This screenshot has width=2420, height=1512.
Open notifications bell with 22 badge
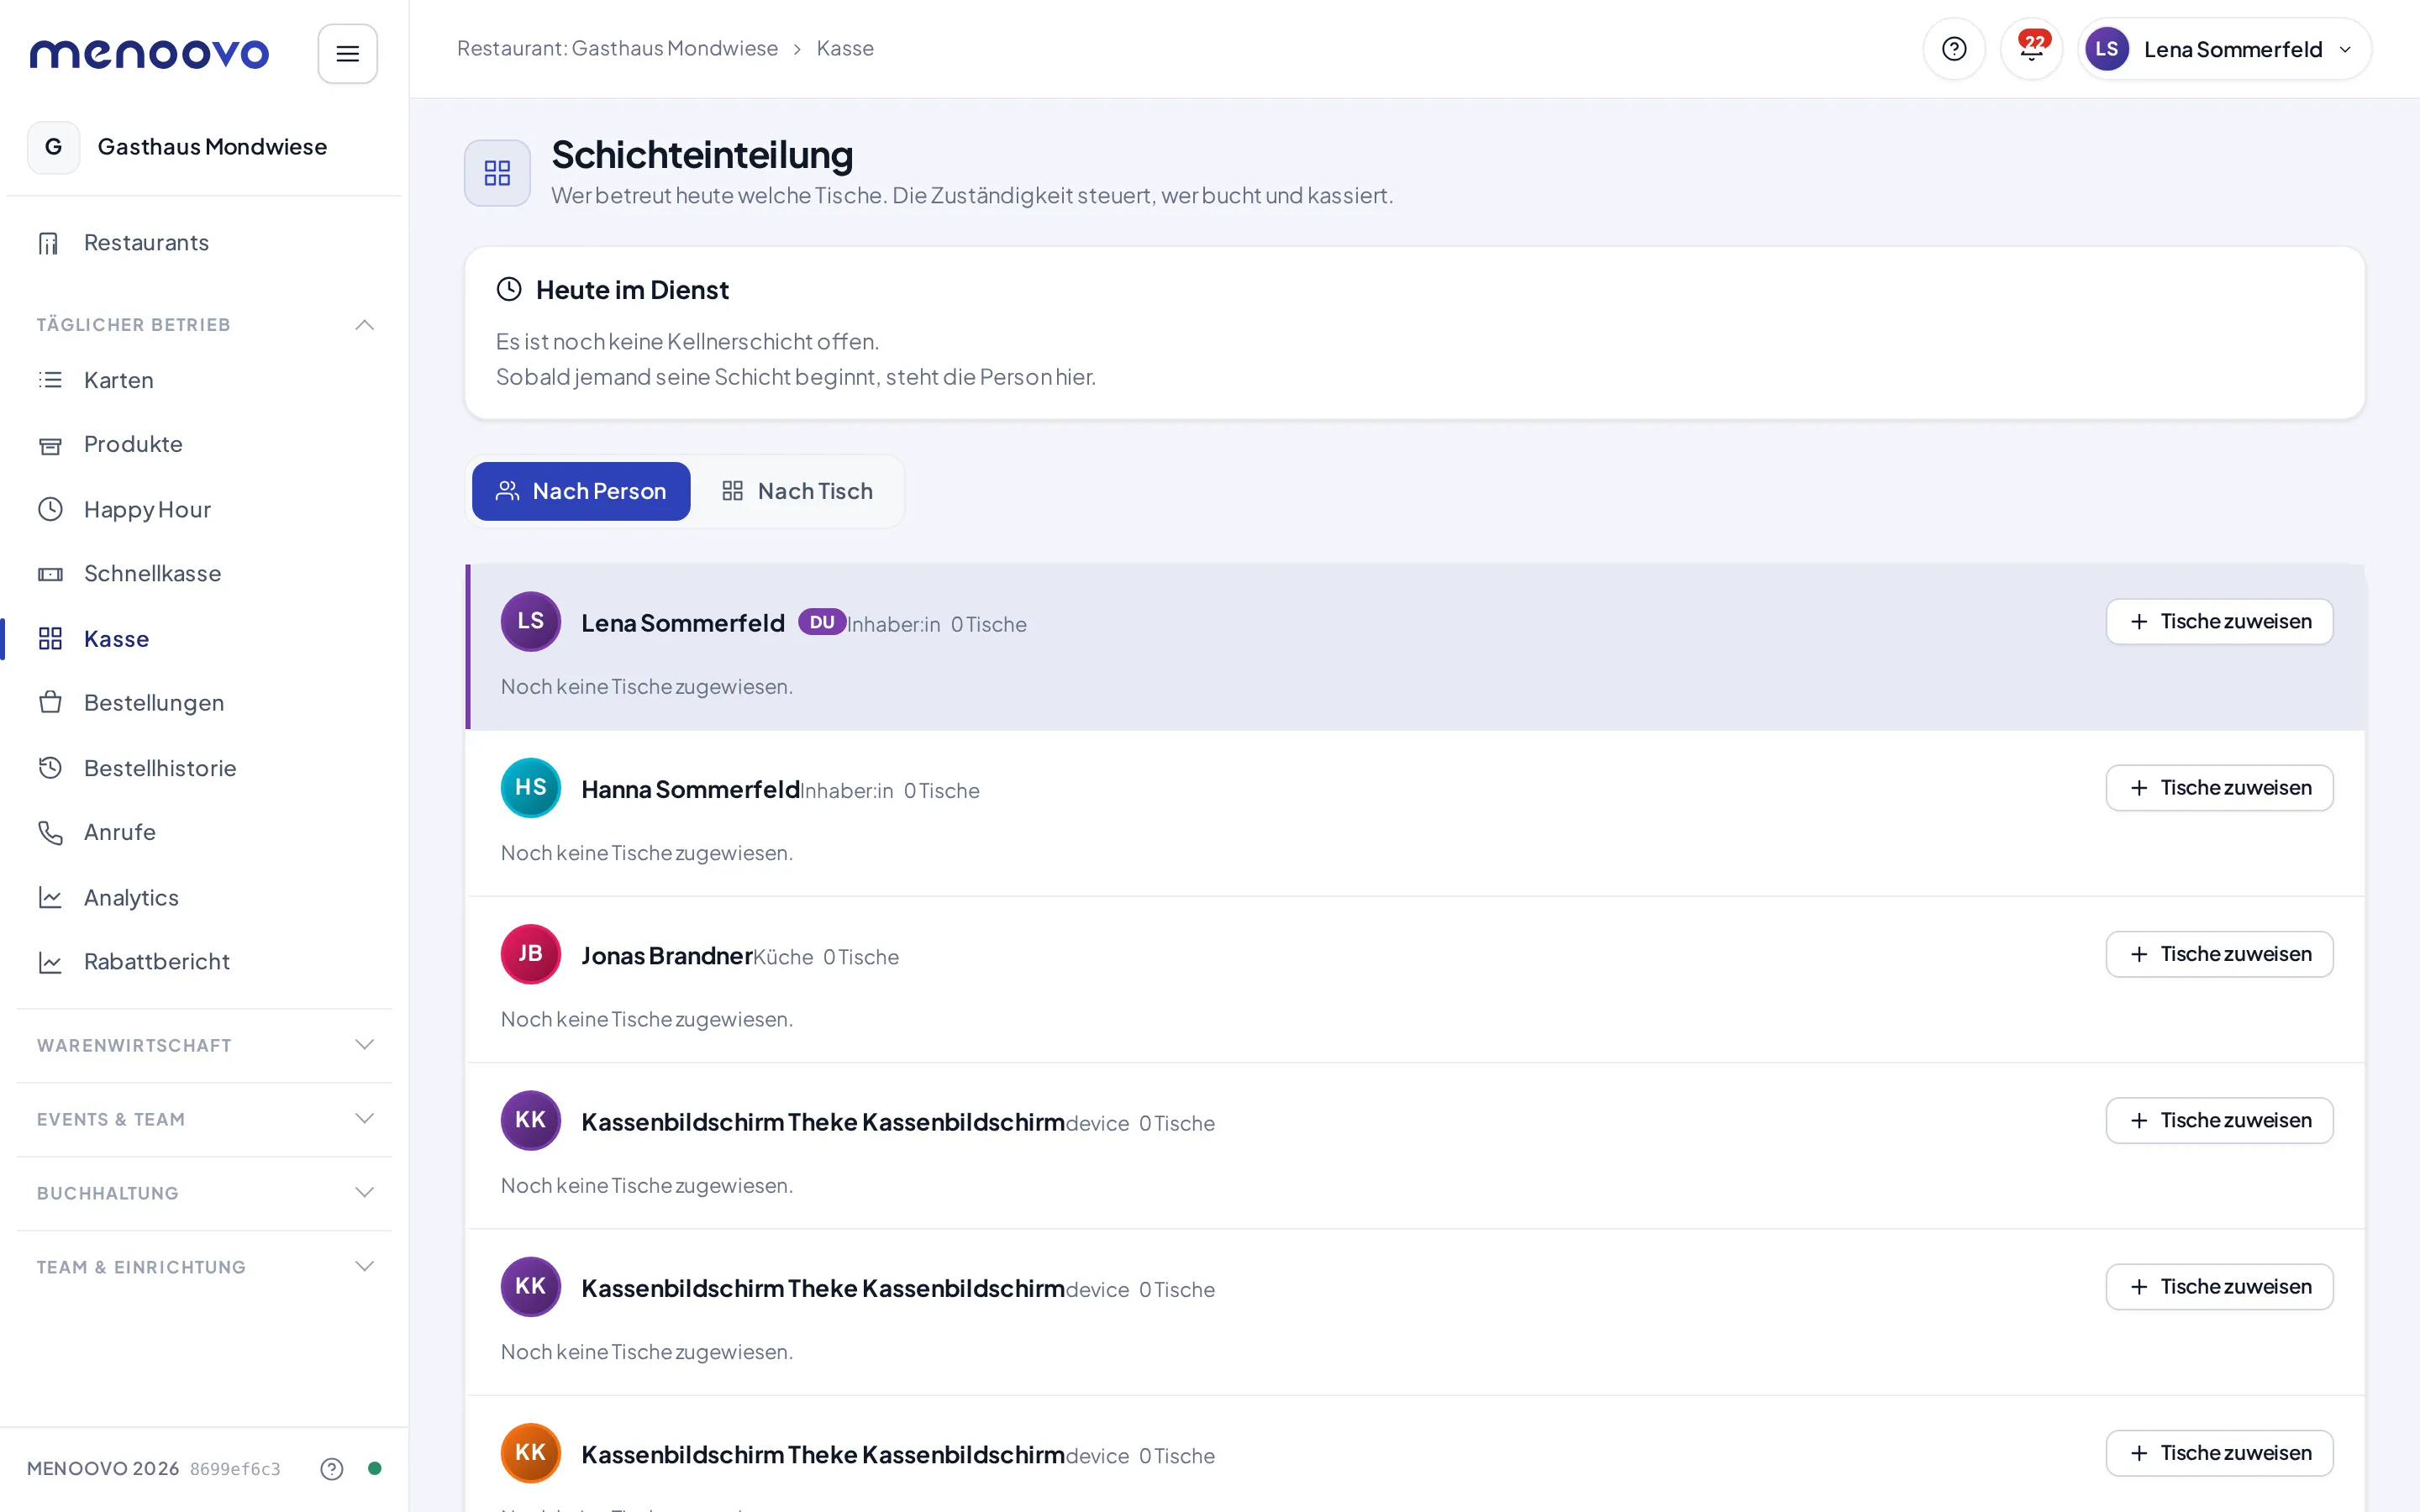2031,49
